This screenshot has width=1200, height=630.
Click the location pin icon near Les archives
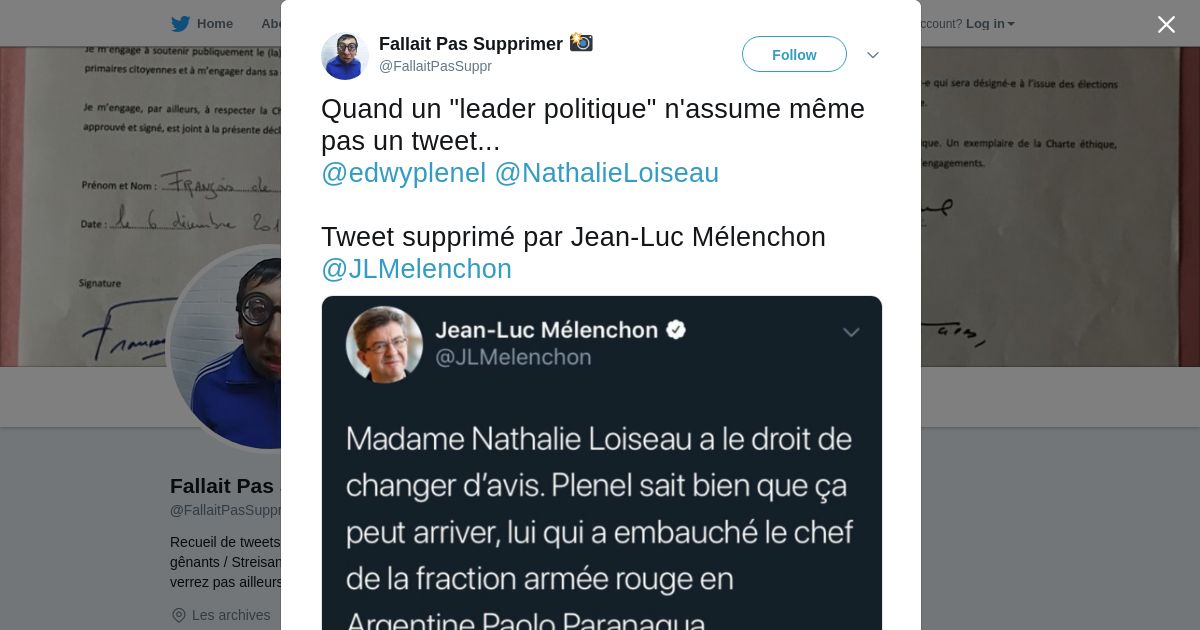pos(179,615)
